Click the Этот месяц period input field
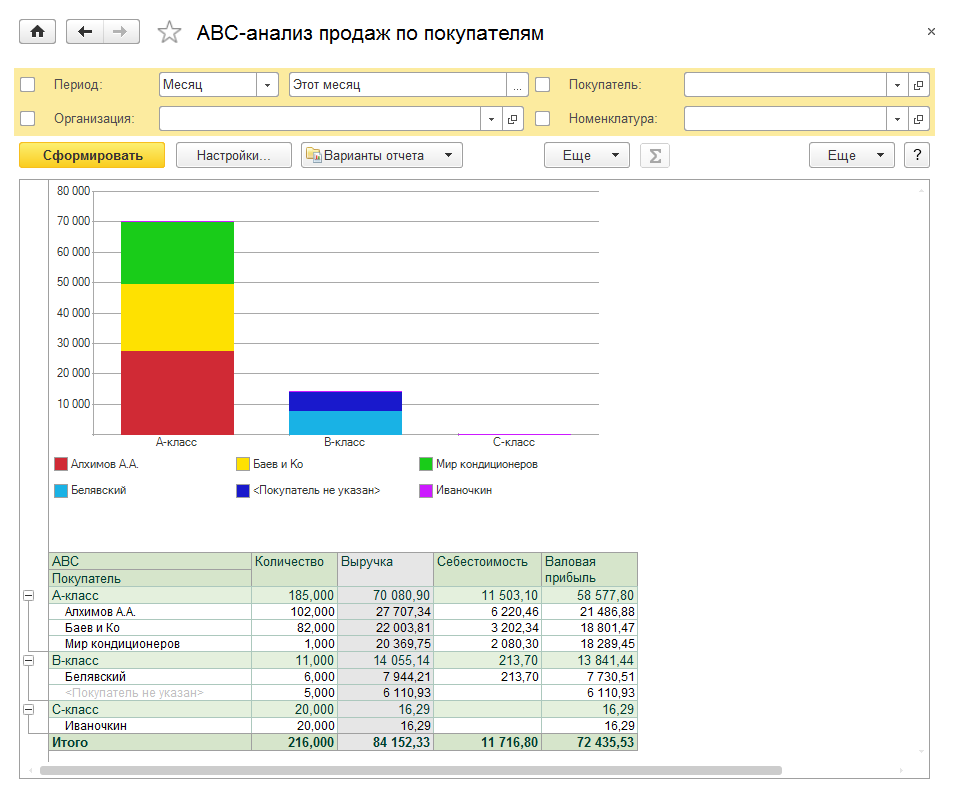Image resolution: width=953 pixels, height=793 pixels. tap(396, 85)
